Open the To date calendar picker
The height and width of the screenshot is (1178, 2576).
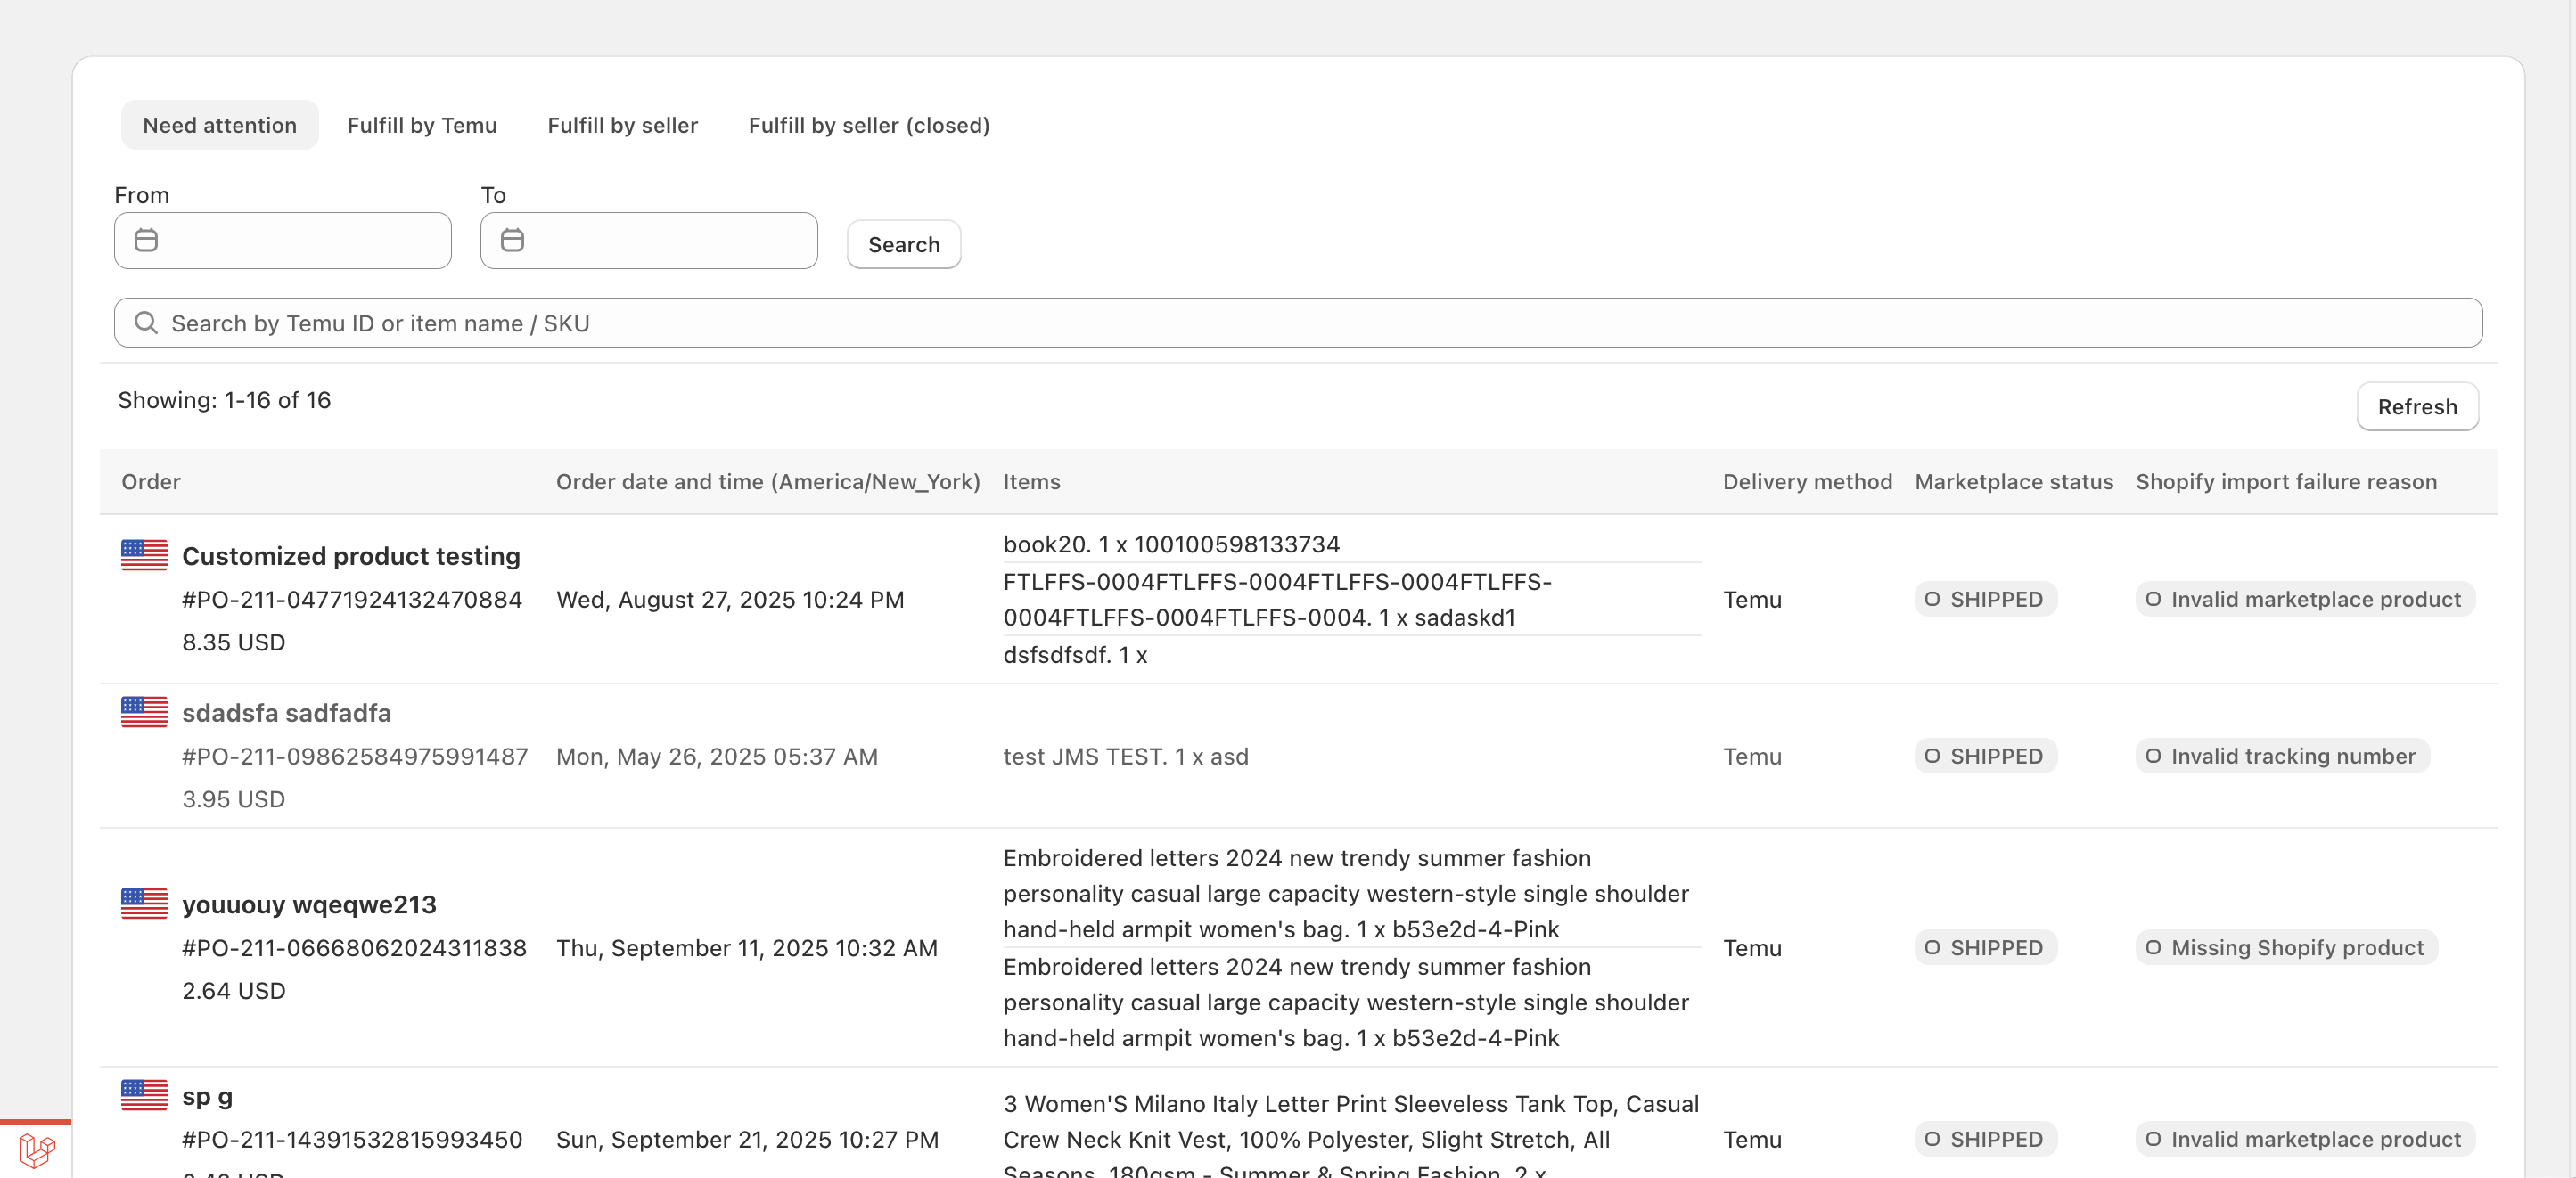513,240
